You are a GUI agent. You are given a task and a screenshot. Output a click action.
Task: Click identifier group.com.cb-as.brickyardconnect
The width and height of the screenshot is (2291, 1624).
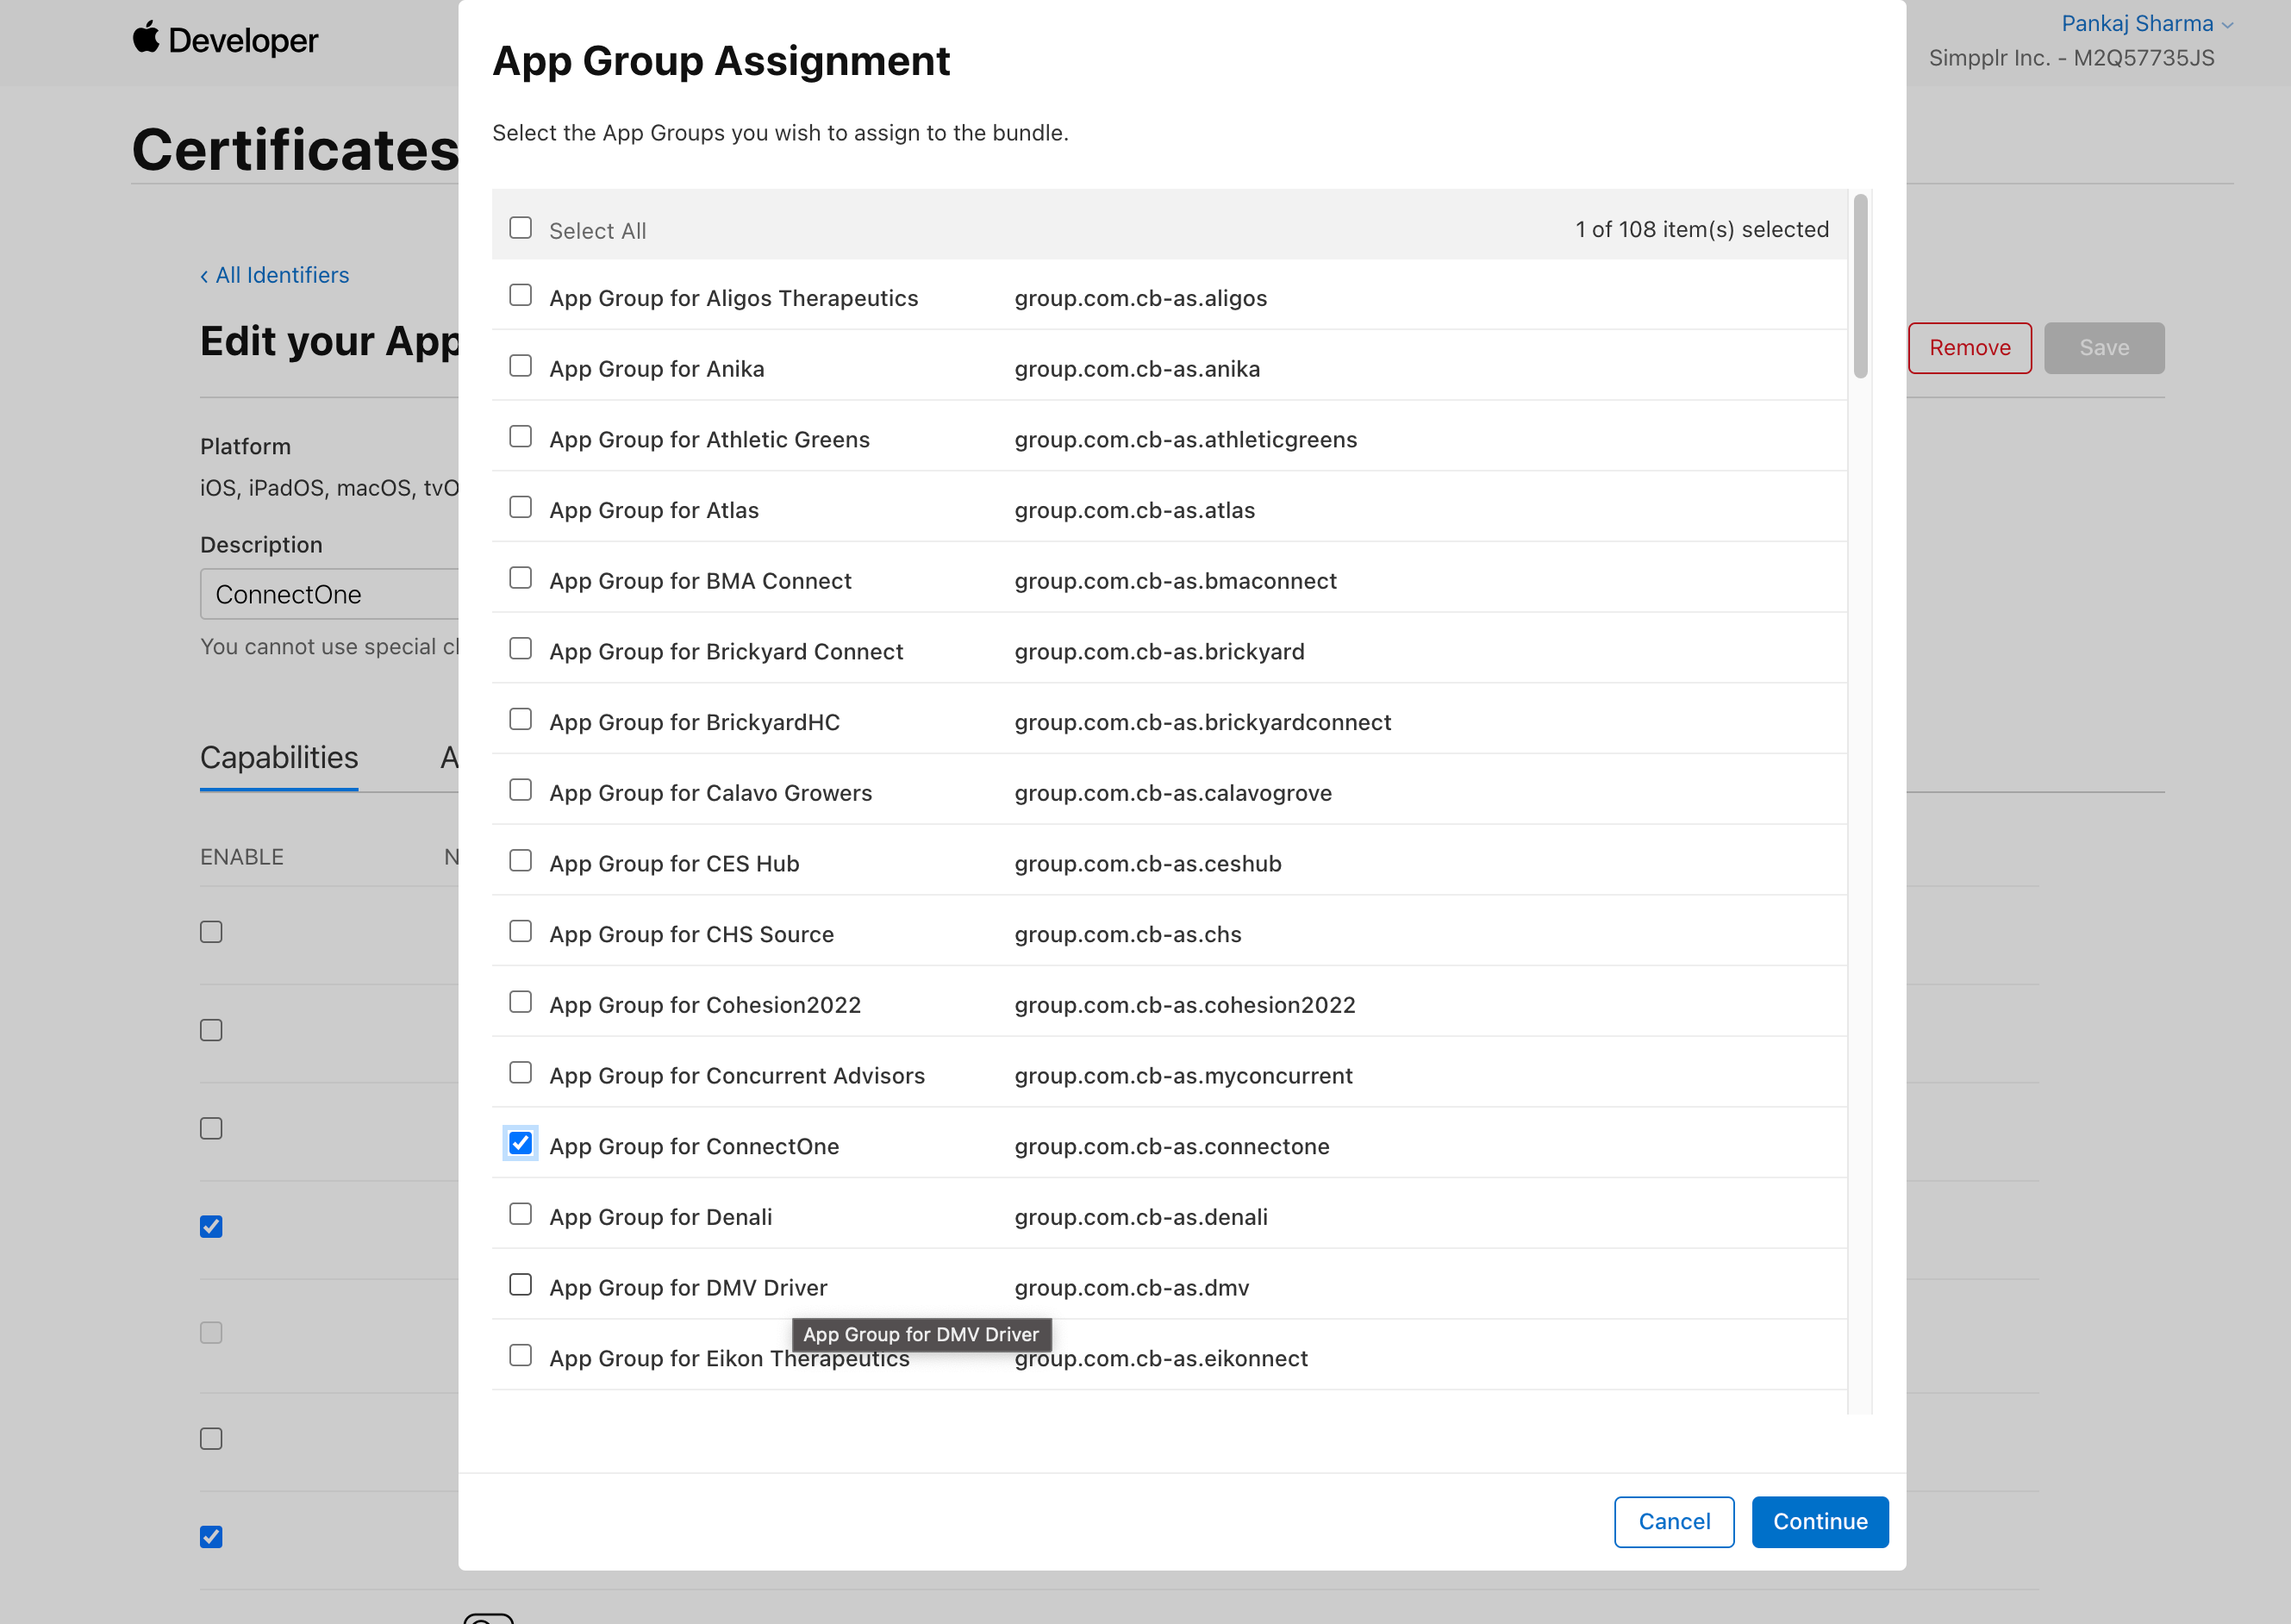click(1202, 722)
